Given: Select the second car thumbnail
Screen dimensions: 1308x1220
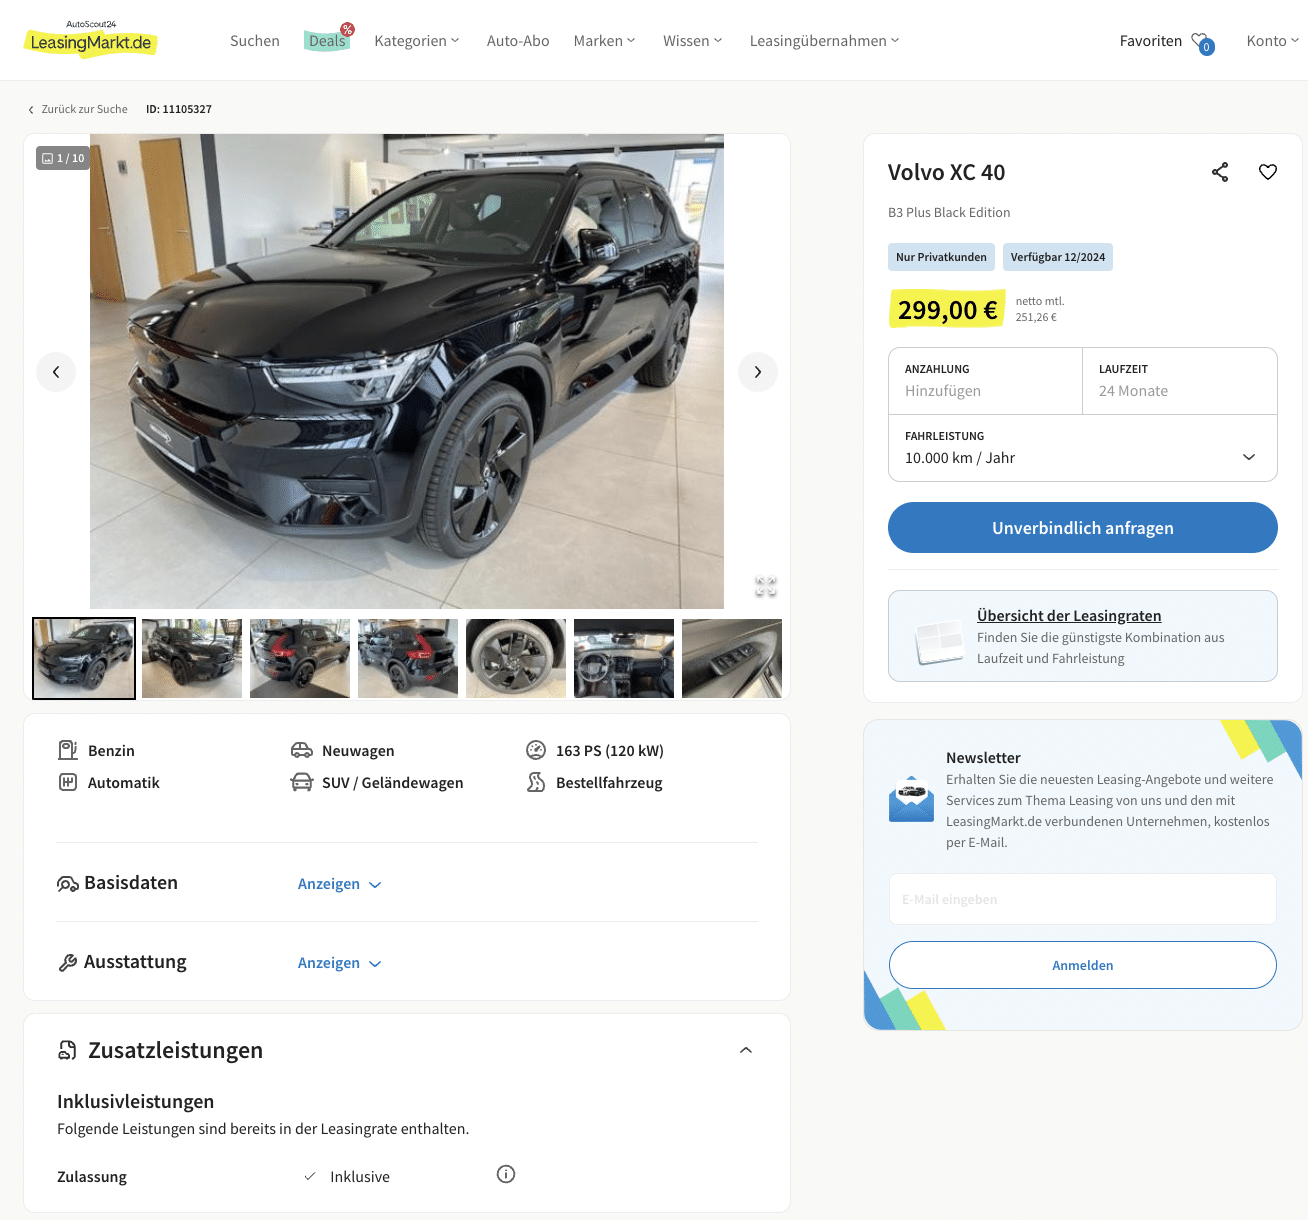Looking at the screenshot, I should 192,658.
